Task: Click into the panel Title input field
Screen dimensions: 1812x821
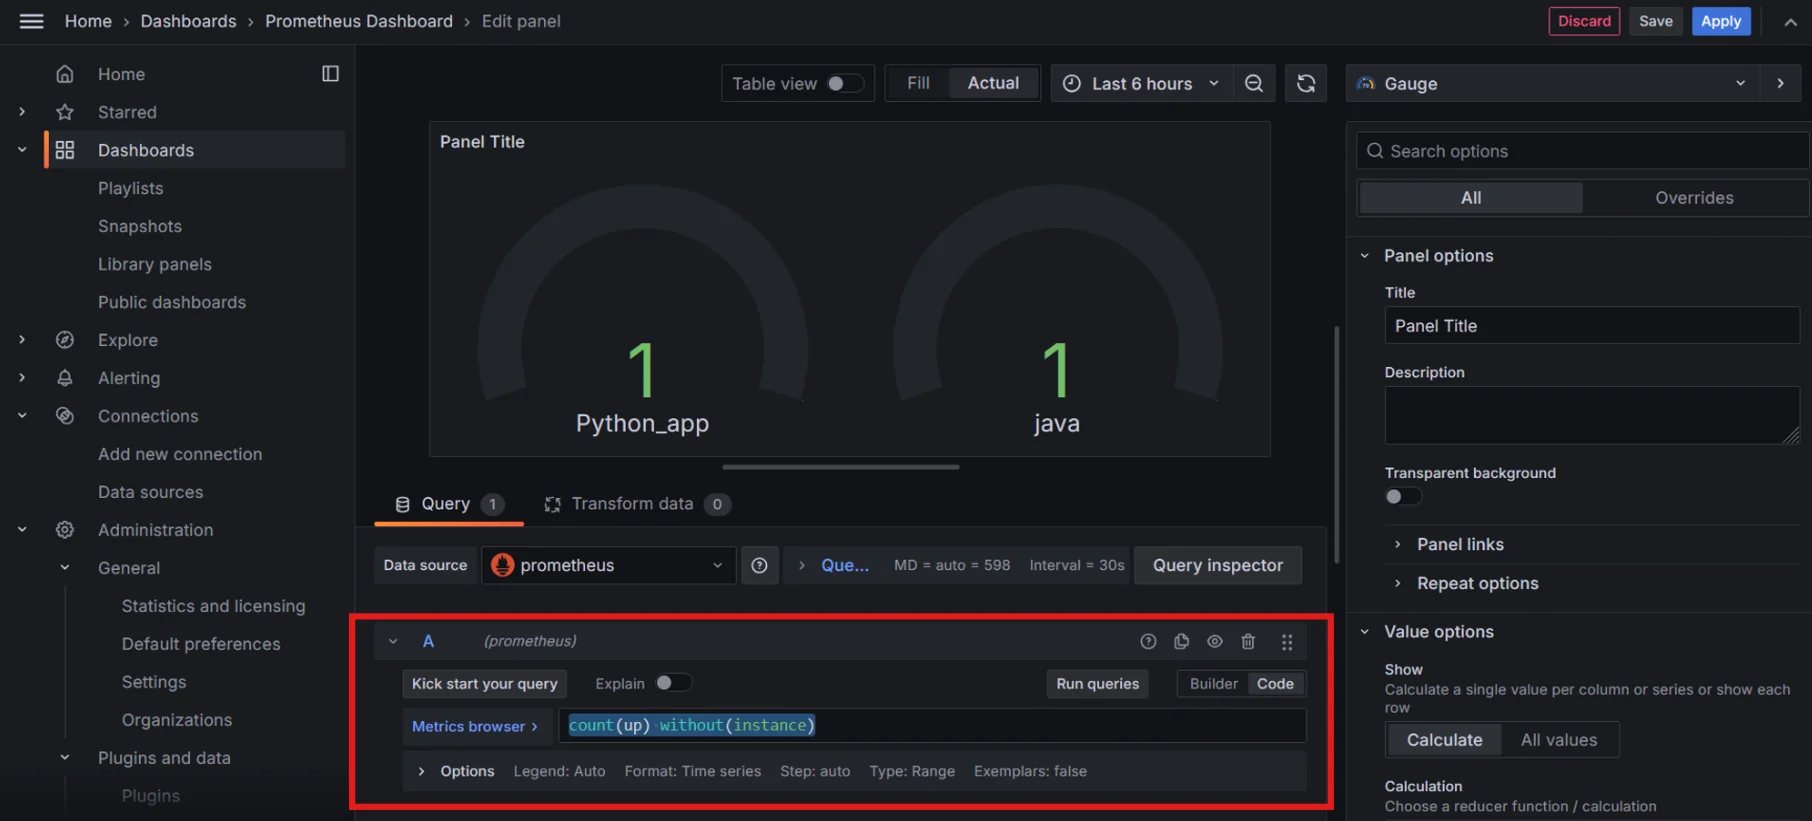Action: tap(1592, 326)
